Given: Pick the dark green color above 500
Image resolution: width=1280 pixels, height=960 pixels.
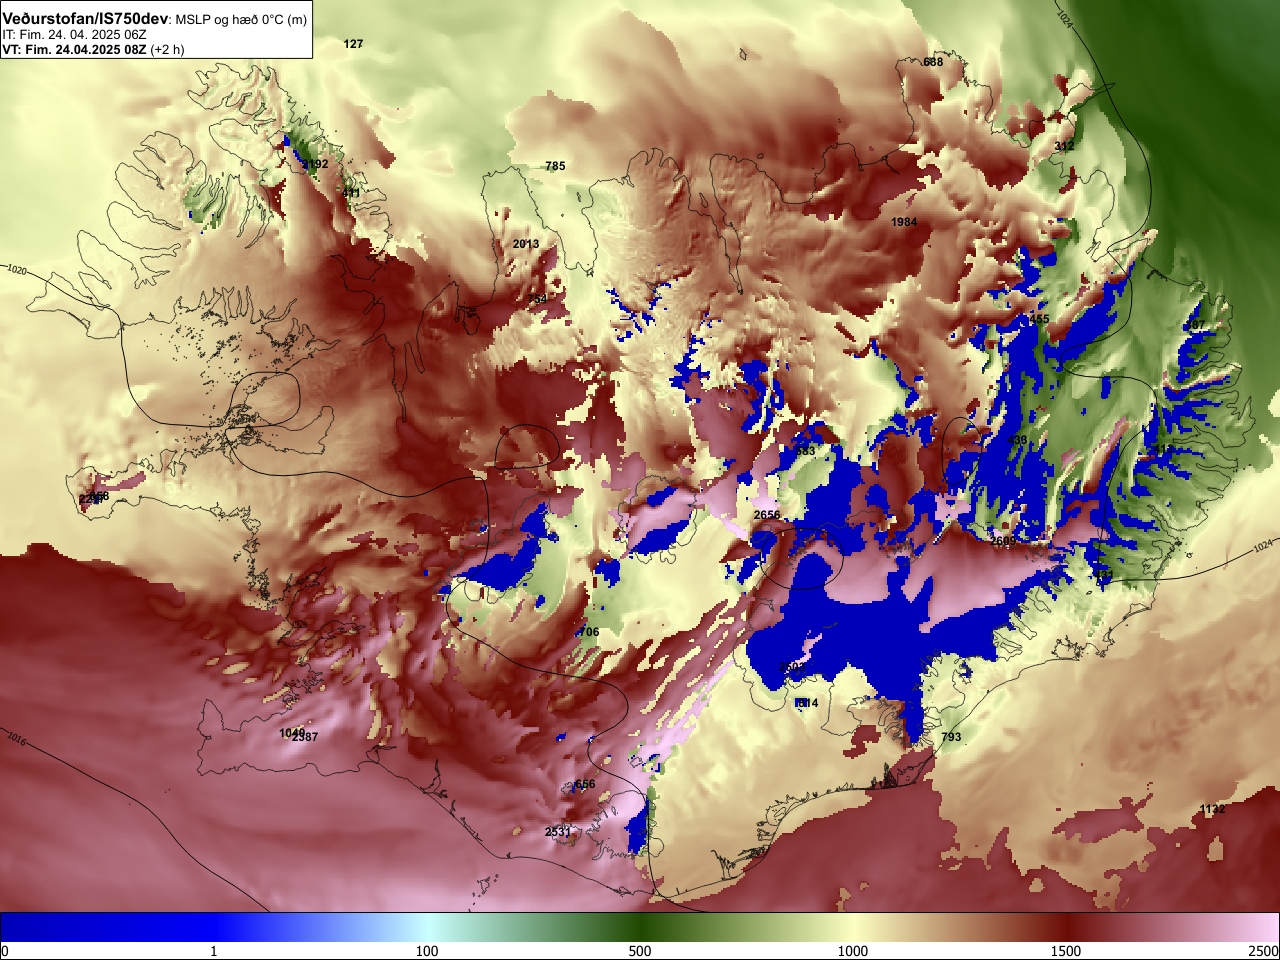Looking at the screenshot, I should tap(640, 927).
